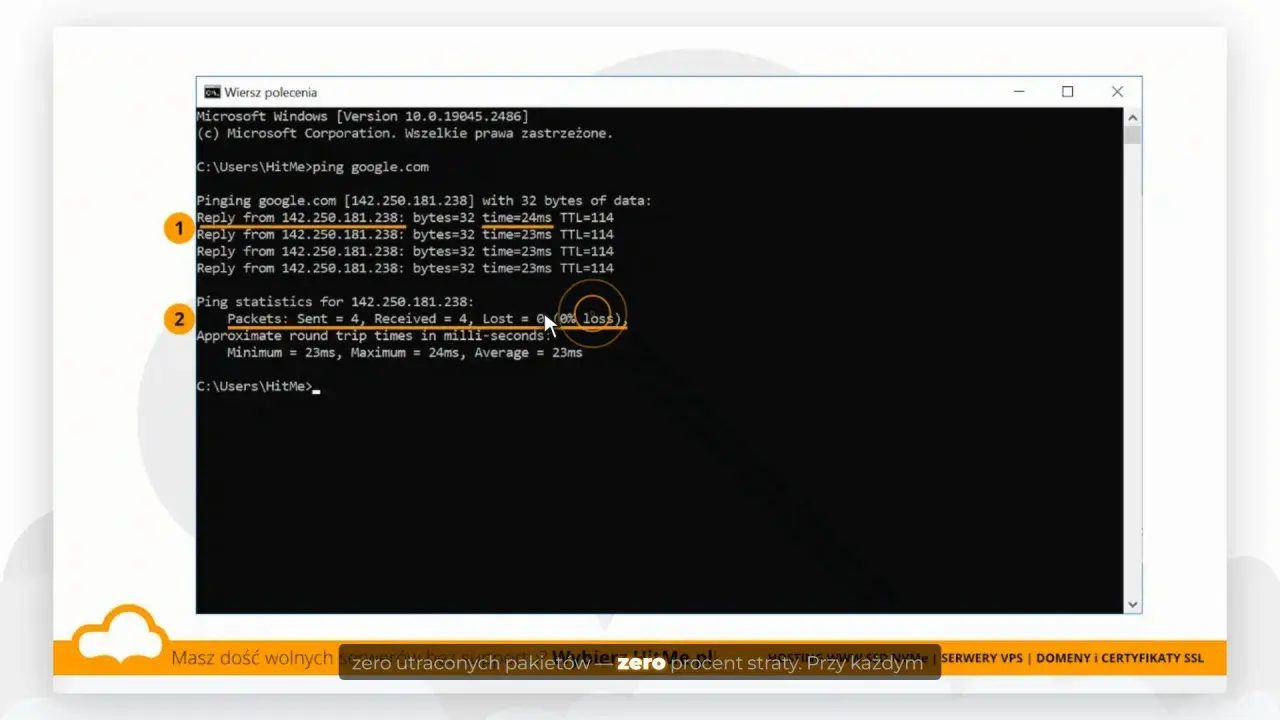The height and width of the screenshot is (720, 1280).
Task: Click the Microsoft Corporation copyright line
Action: point(405,133)
